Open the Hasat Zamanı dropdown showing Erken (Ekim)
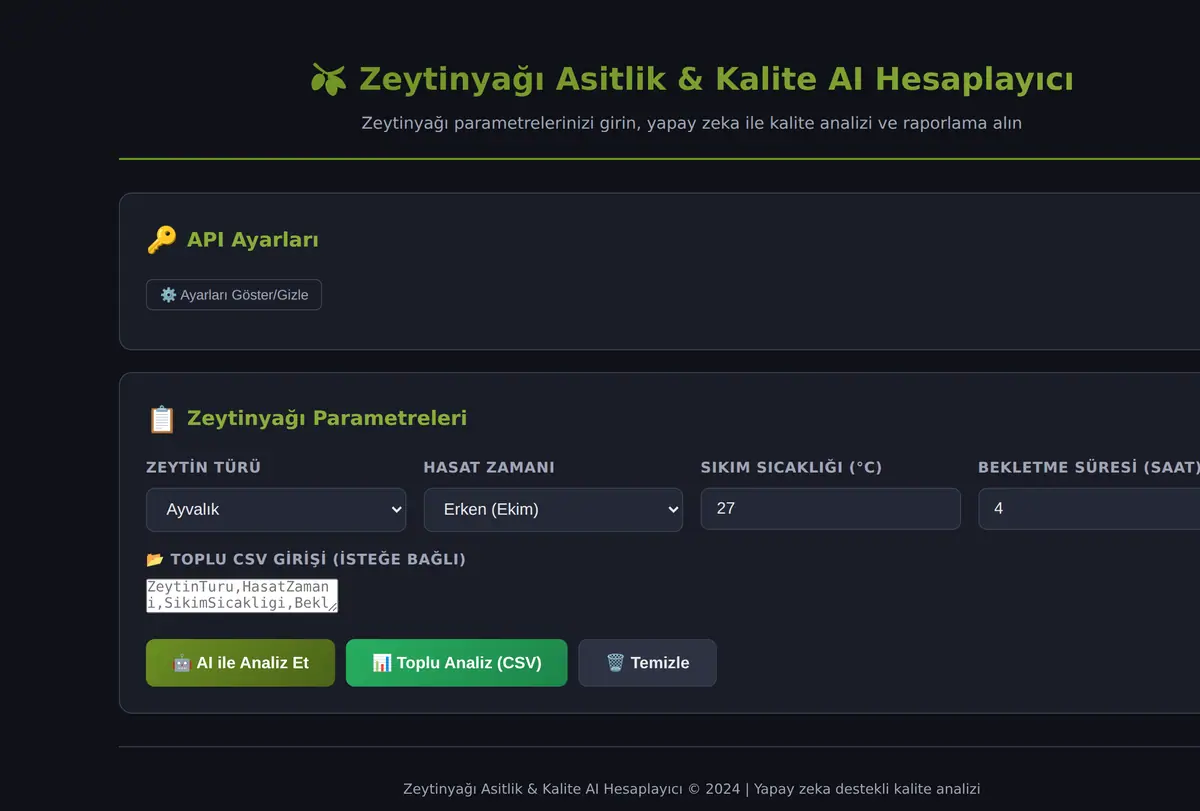 553,509
